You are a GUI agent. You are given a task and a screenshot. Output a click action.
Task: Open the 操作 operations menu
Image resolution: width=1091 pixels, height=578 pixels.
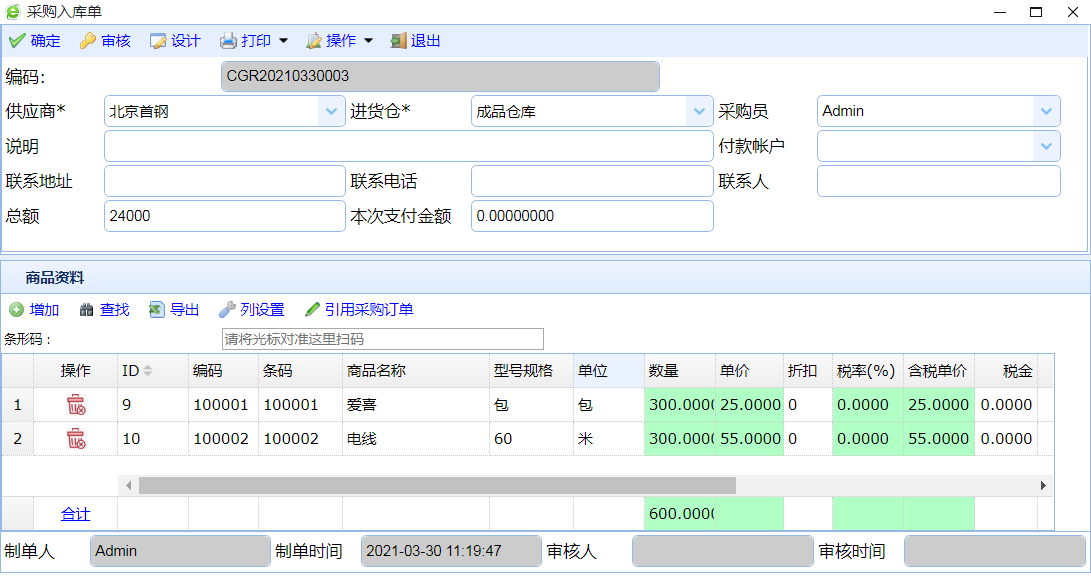point(339,41)
